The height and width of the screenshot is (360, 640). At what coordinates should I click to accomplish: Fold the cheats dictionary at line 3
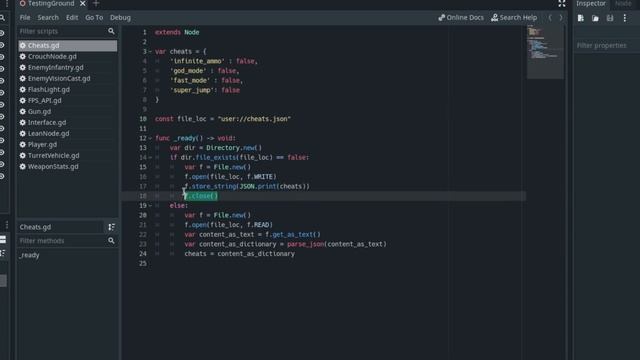150,51
